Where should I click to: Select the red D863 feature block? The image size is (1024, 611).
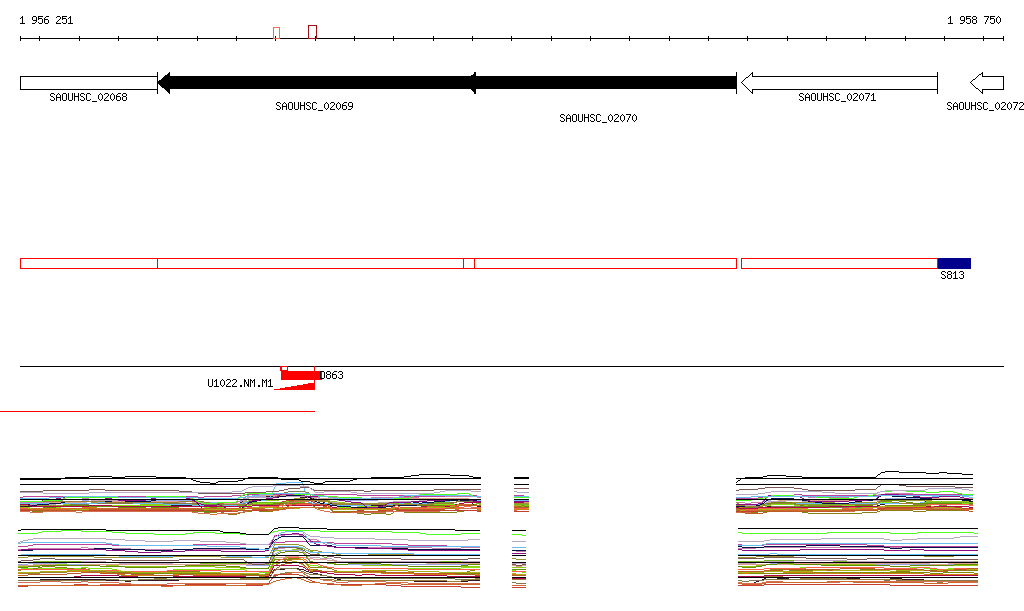tap(299, 373)
